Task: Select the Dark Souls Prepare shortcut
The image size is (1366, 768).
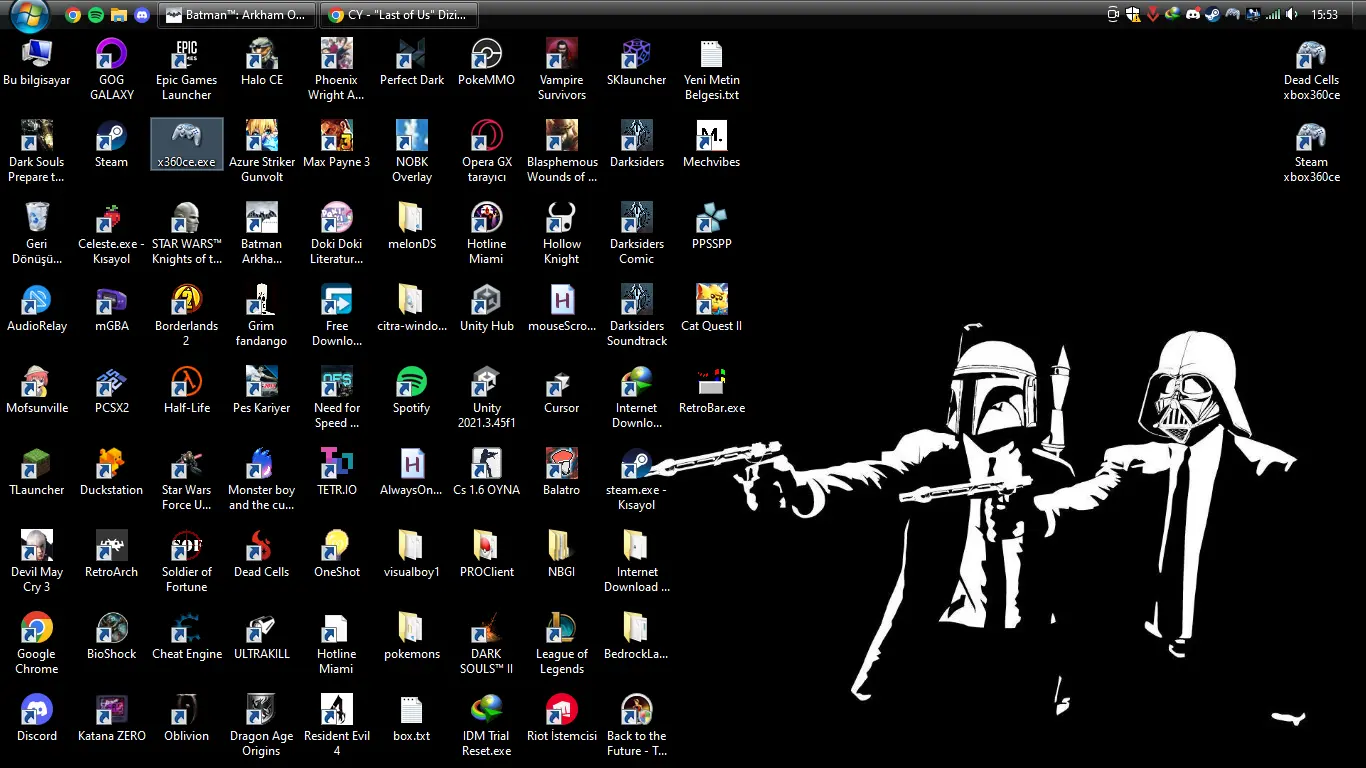Action: (37, 151)
